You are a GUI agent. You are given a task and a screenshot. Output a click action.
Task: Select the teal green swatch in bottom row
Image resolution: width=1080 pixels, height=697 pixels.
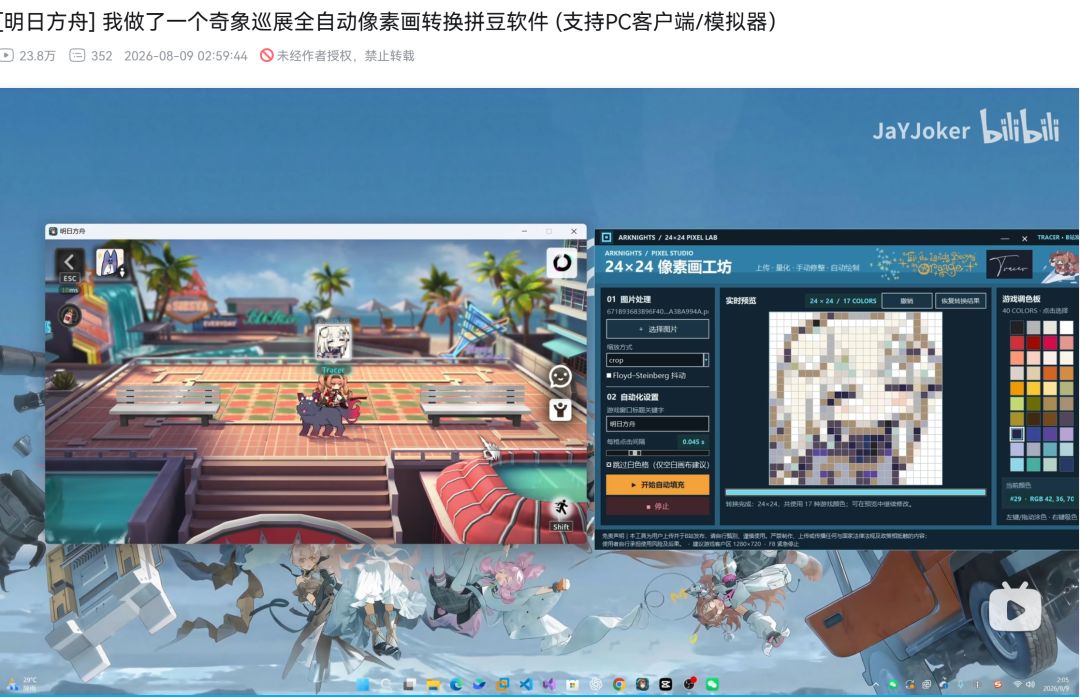(1033, 464)
